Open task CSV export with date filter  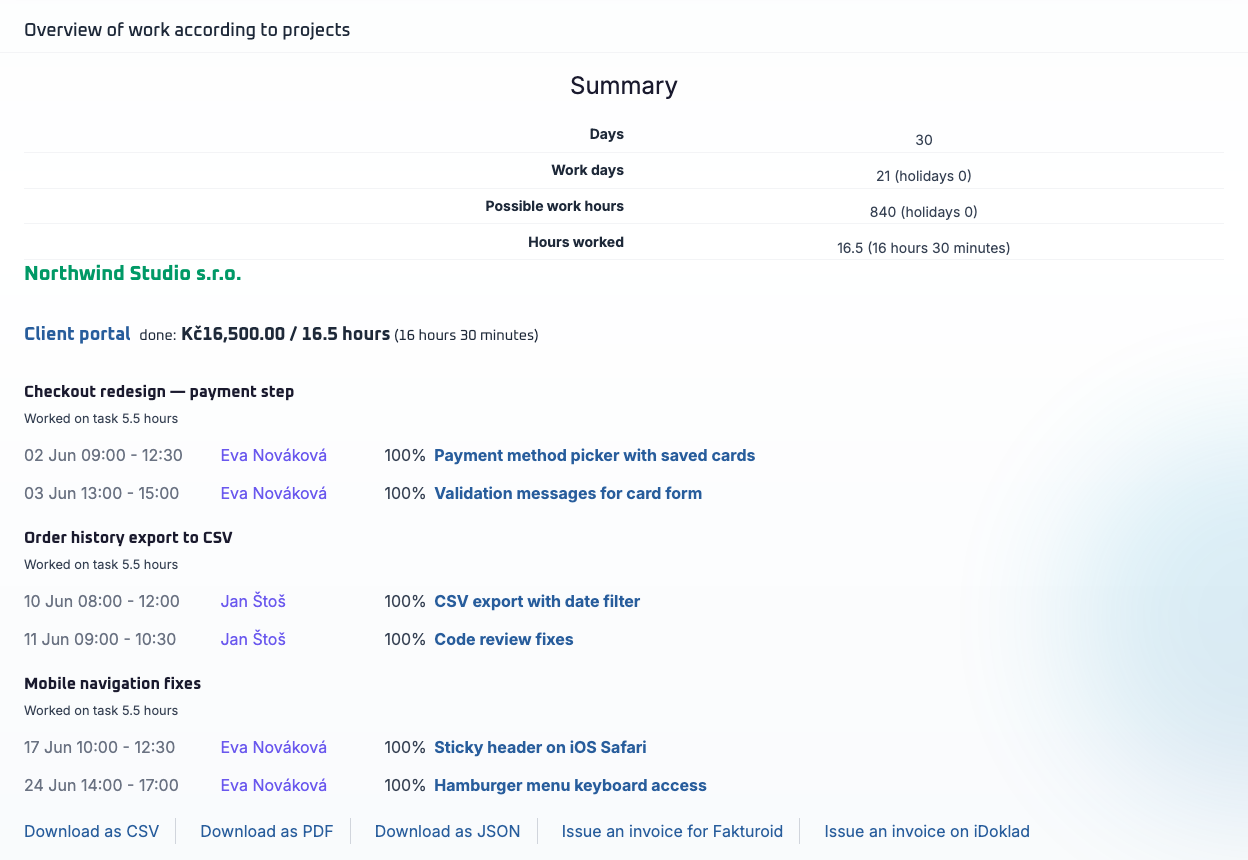[x=537, y=601]
